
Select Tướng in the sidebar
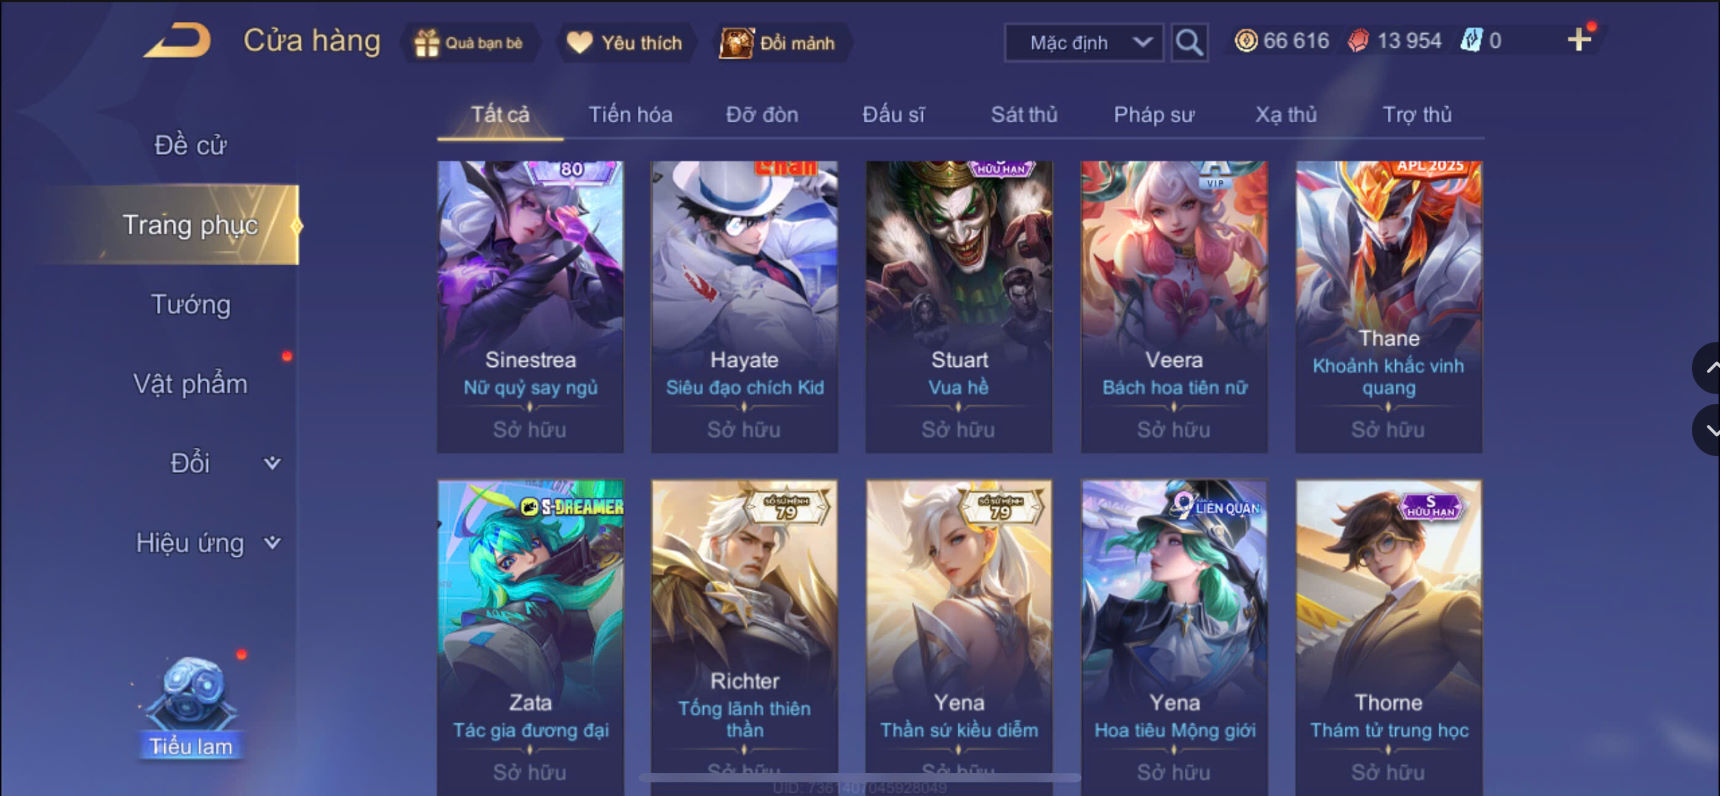(190, 304)
